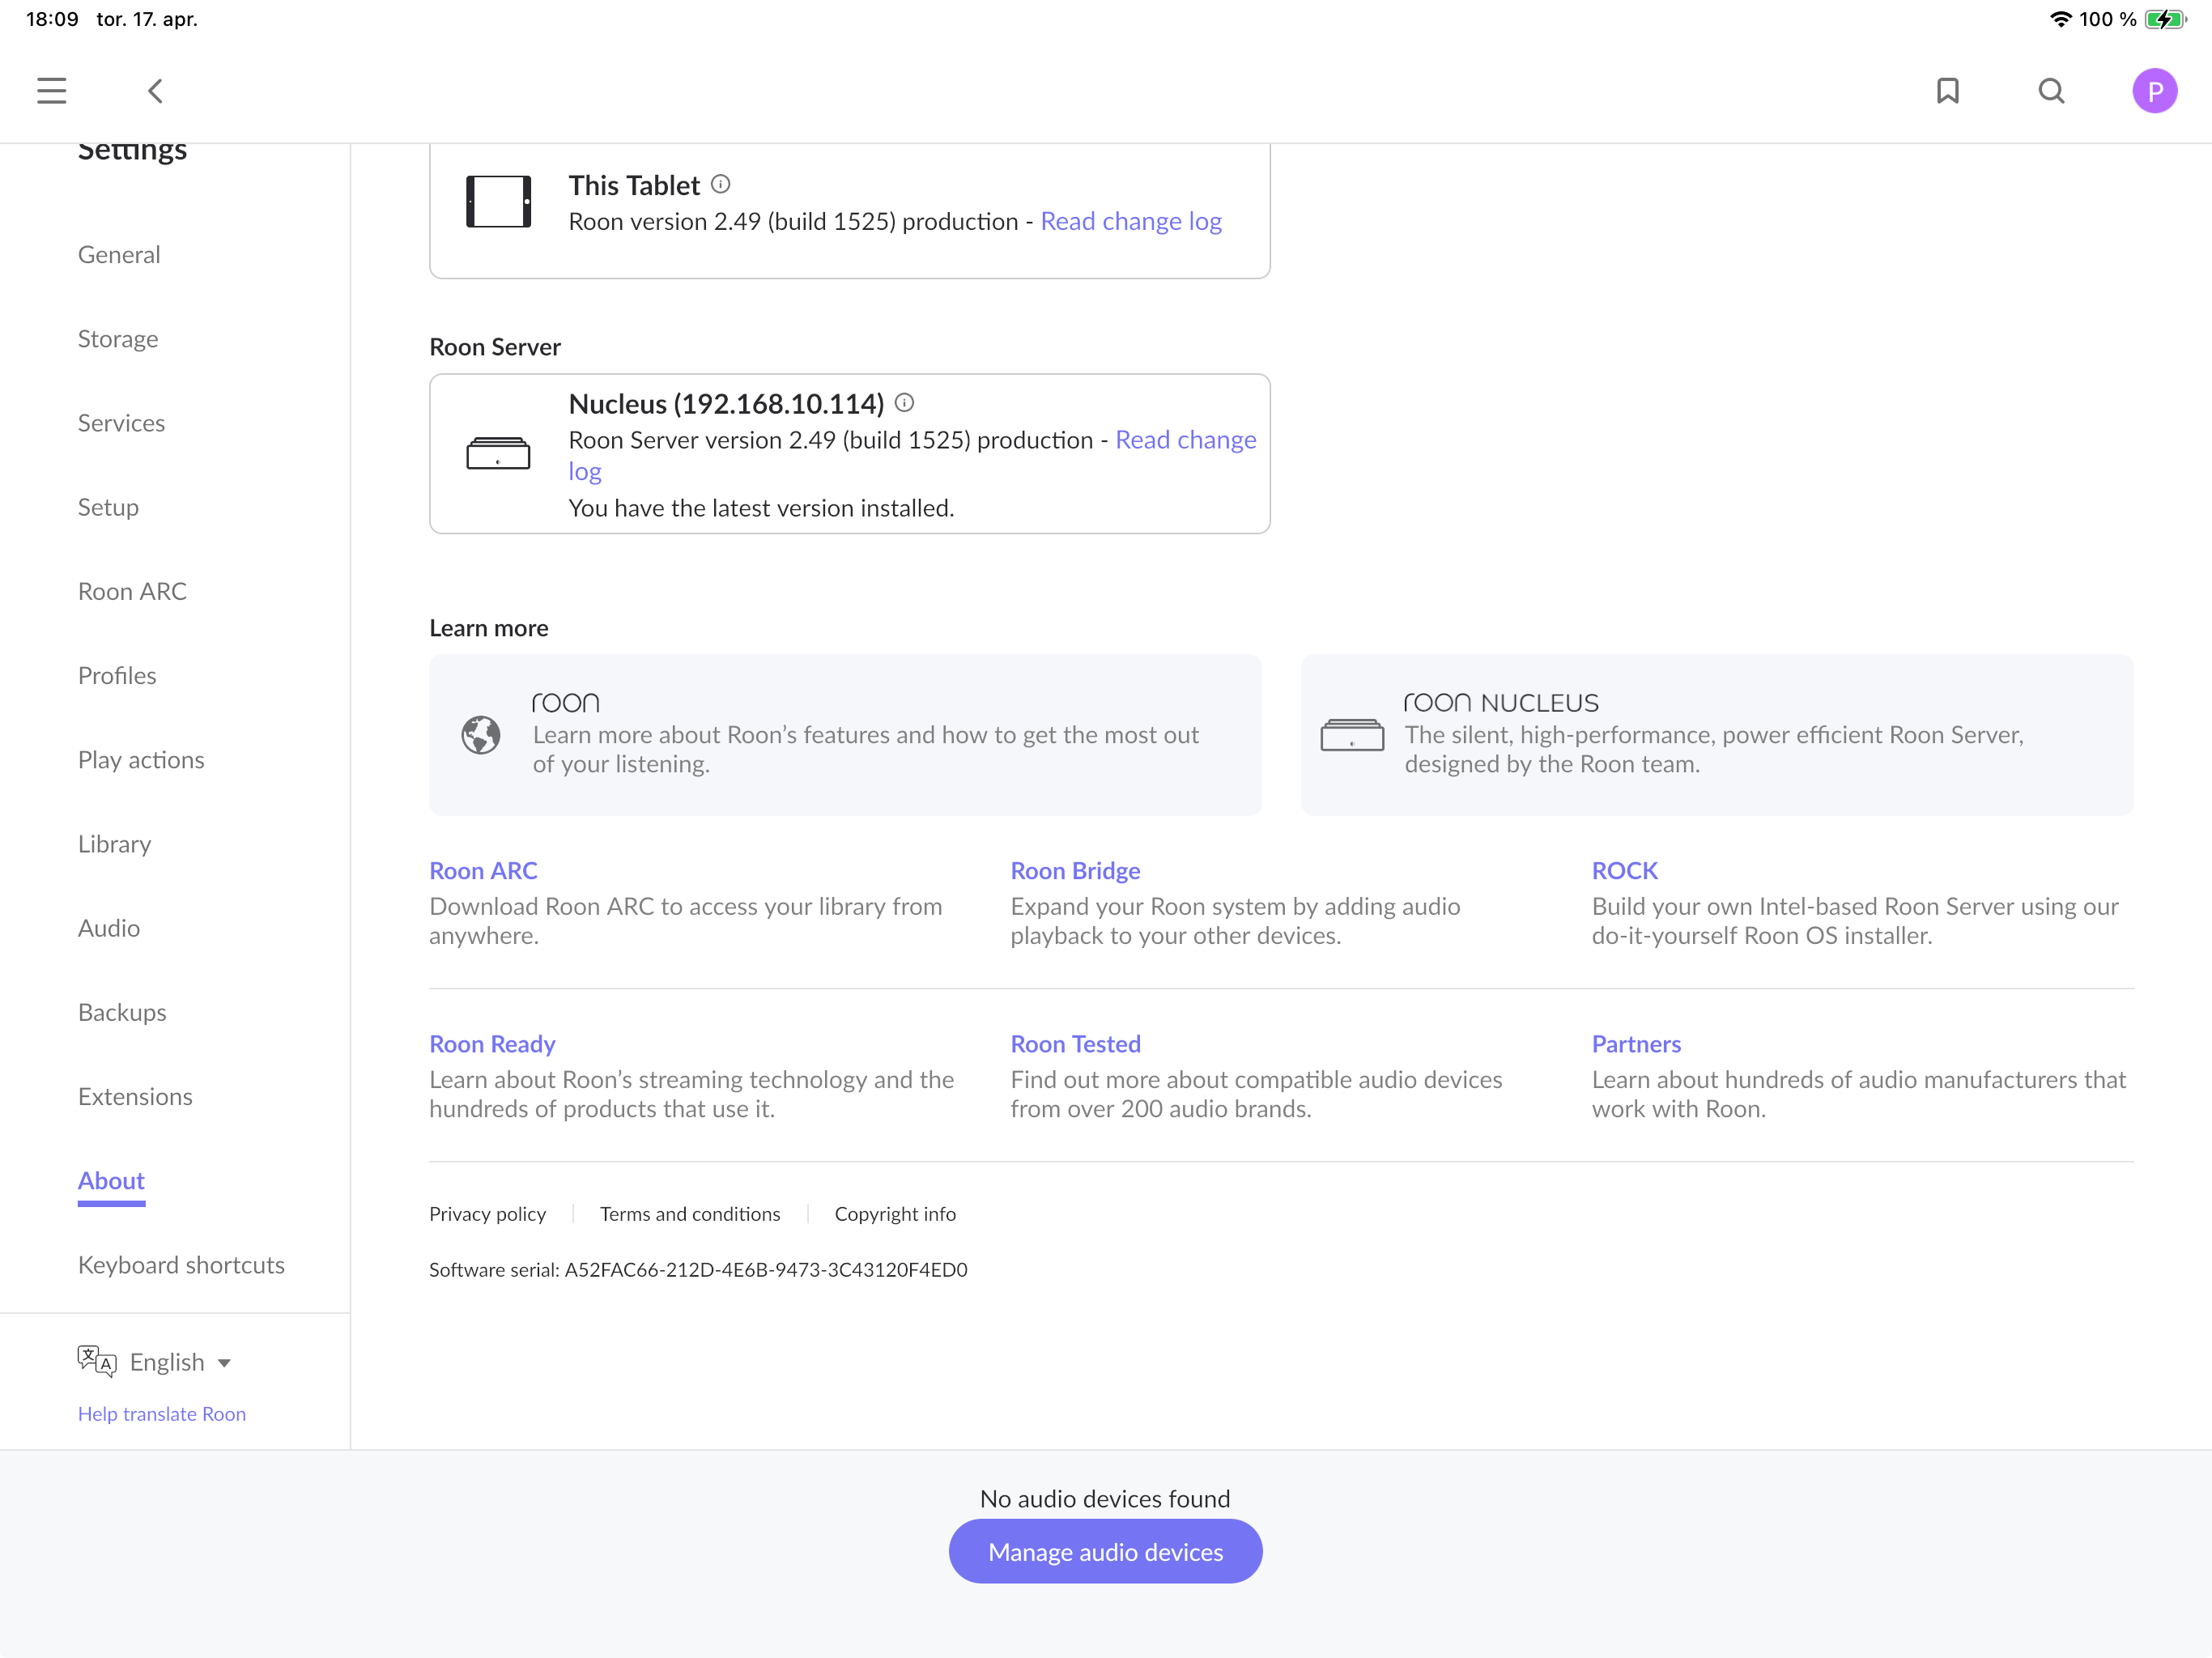Show info for This Tablet

[721, 184]
